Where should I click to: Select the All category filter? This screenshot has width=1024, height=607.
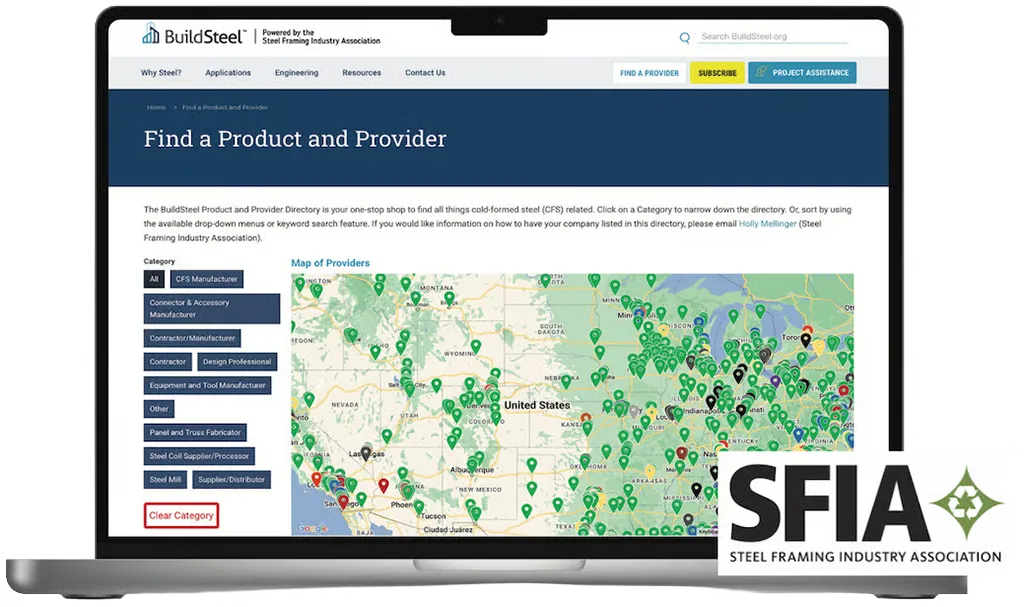[154, 279]
